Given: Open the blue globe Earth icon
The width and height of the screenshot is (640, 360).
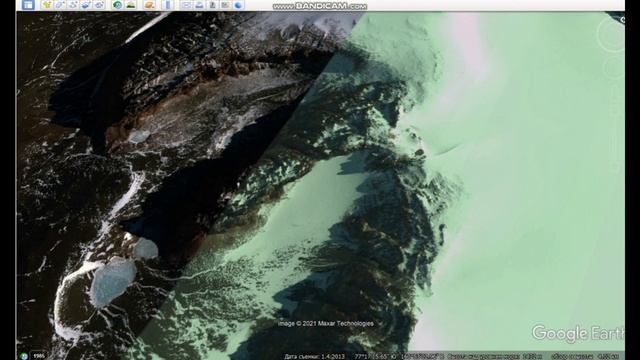Looking at the screenshot, I should [x=239, y=5].
